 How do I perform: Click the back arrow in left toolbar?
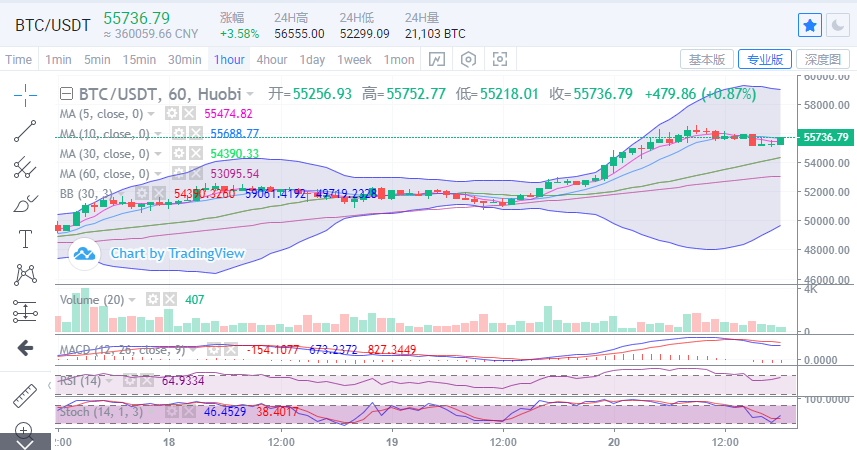(25, 348)
